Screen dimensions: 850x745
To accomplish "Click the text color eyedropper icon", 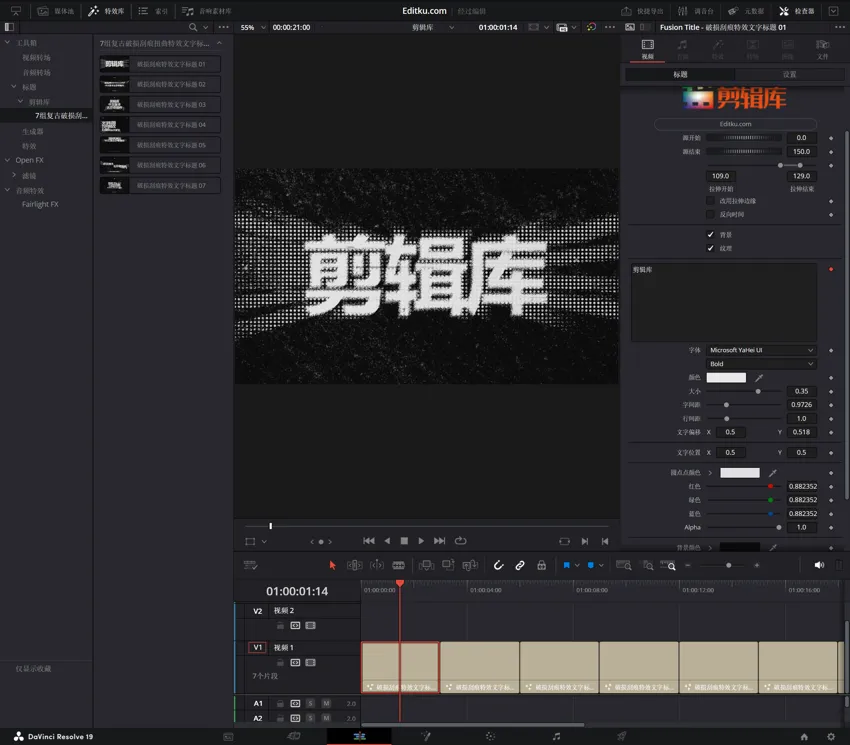I will click(x=759, y=377).
